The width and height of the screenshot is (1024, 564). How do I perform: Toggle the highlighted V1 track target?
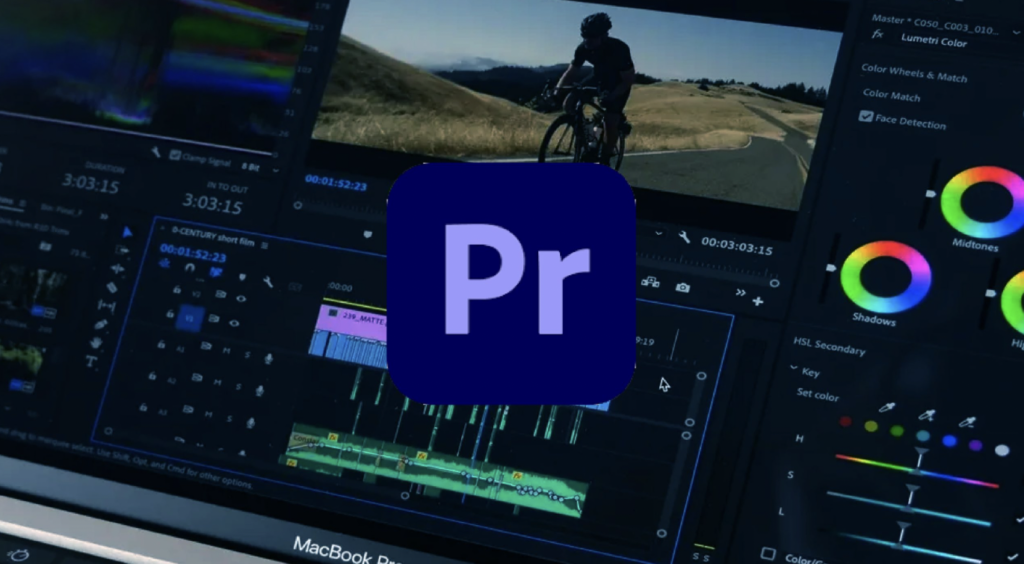click(191, 319)
